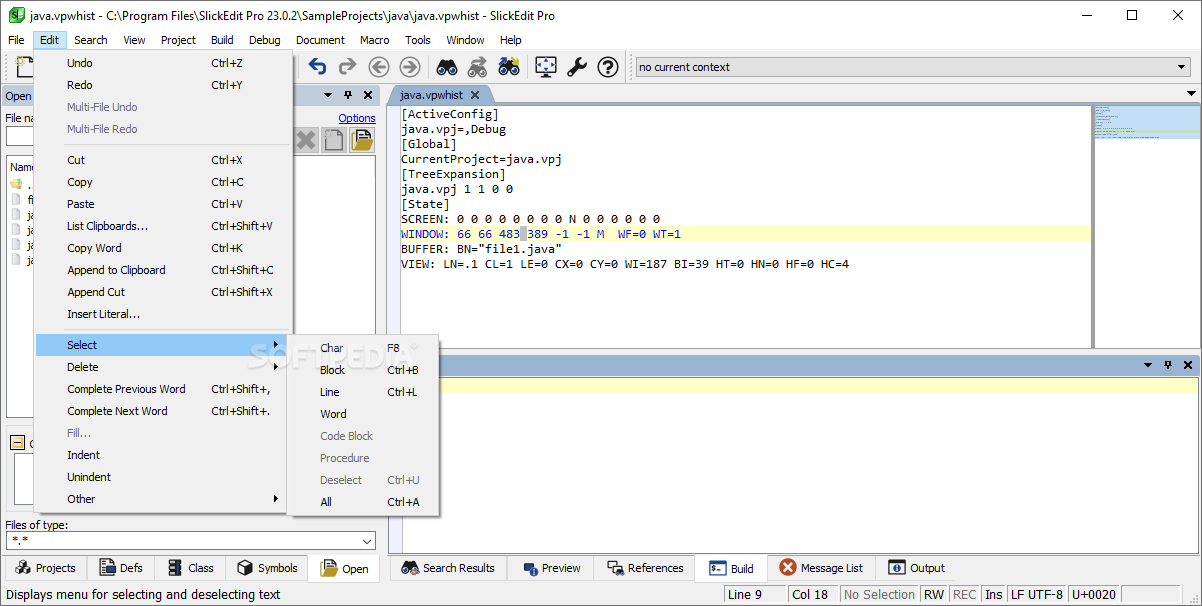Close the java.vpwhist editor tab
This screenshot has width=1202, height=606.
tap(475, 95)
